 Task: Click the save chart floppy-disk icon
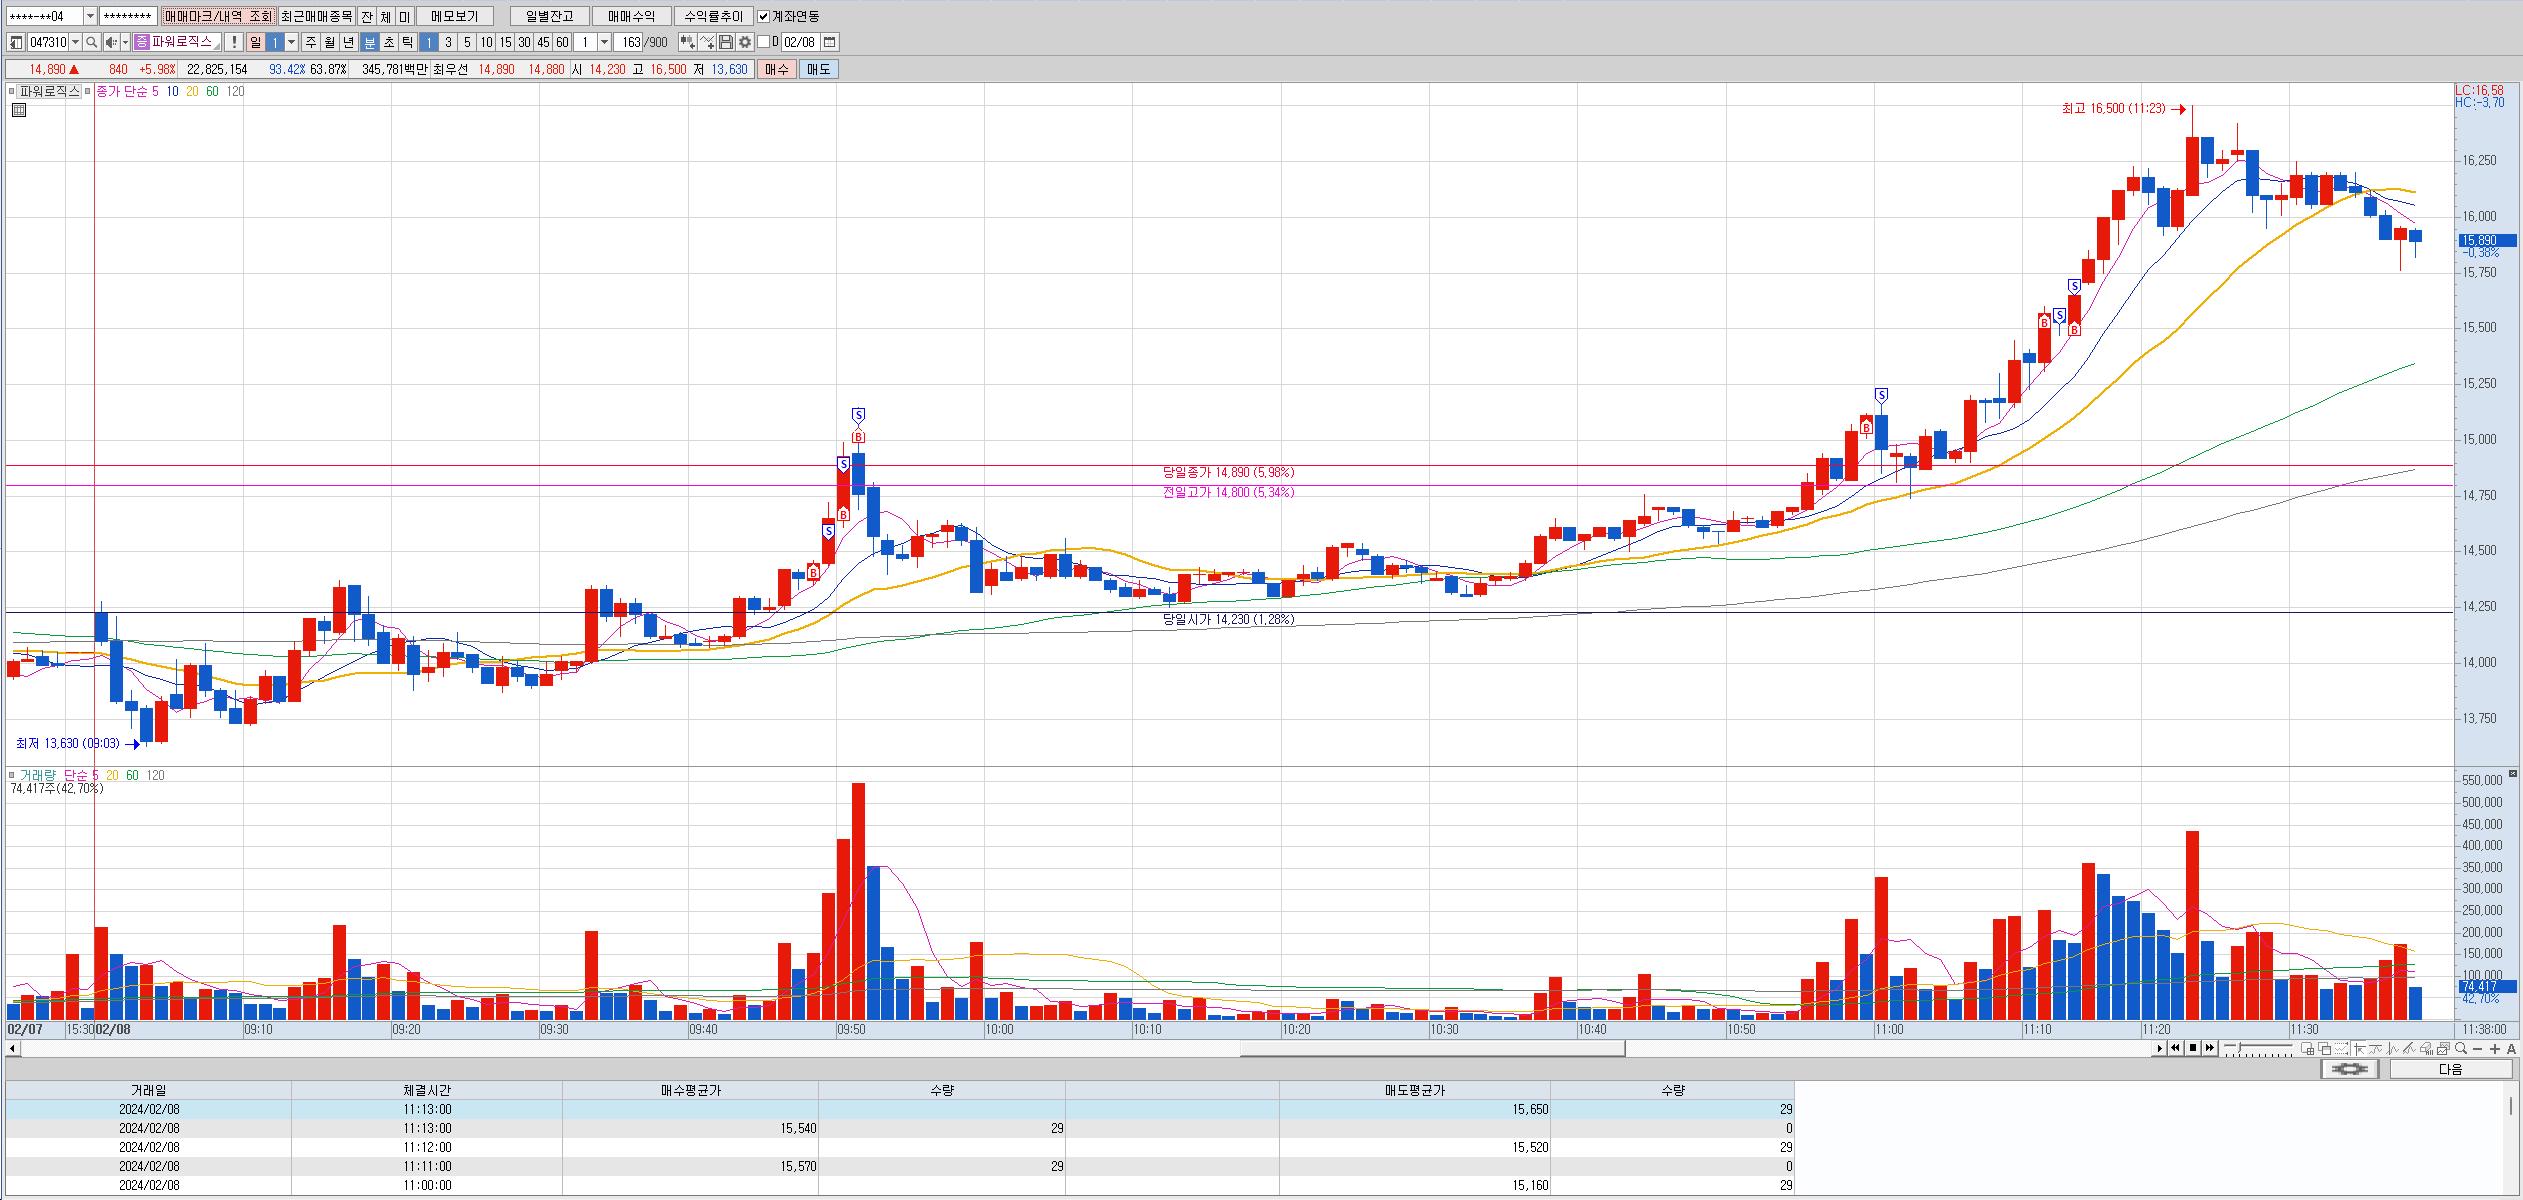[x=727, y=42]
